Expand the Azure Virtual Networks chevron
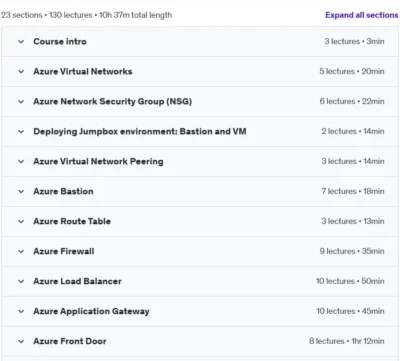Viewport: 400px width, 361px height. click(x=21, y=72)
